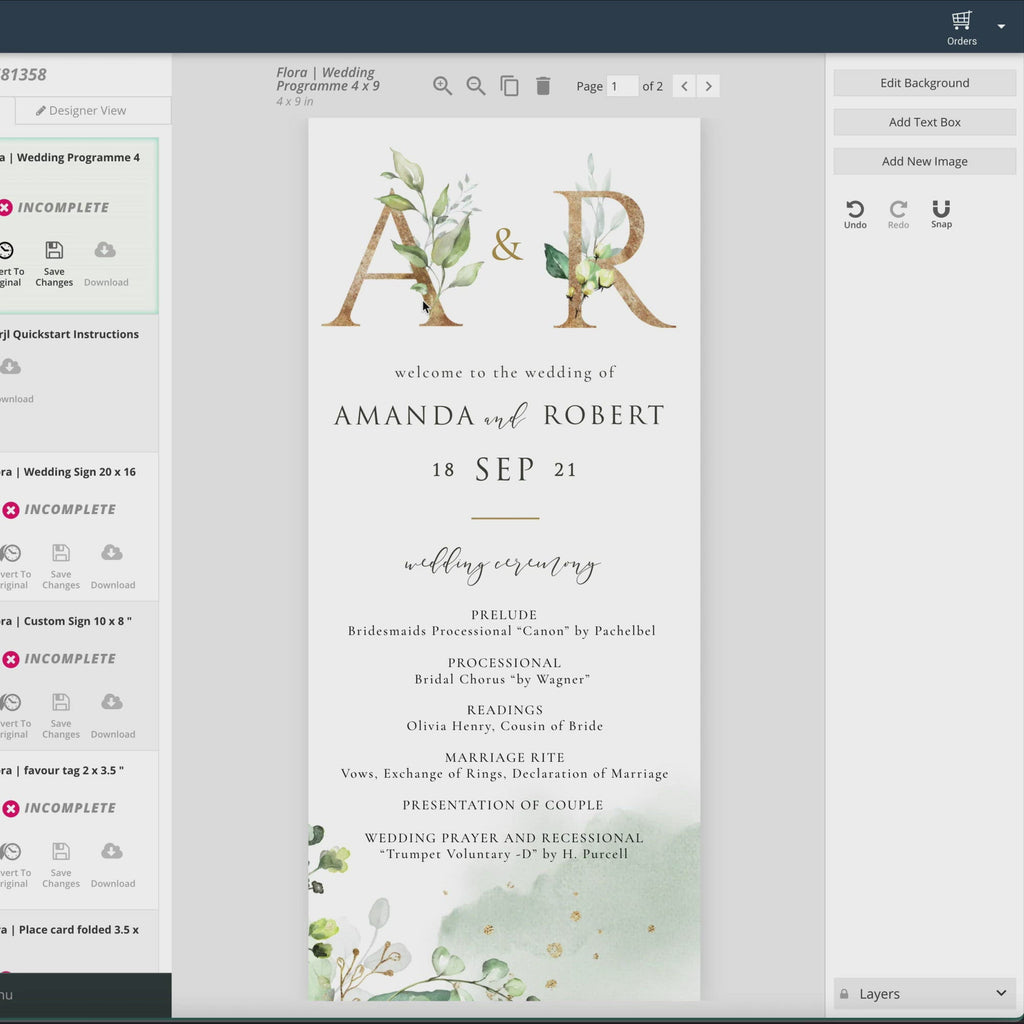
Task: Go to the next page arrow
Action: [x=708, y=86]
